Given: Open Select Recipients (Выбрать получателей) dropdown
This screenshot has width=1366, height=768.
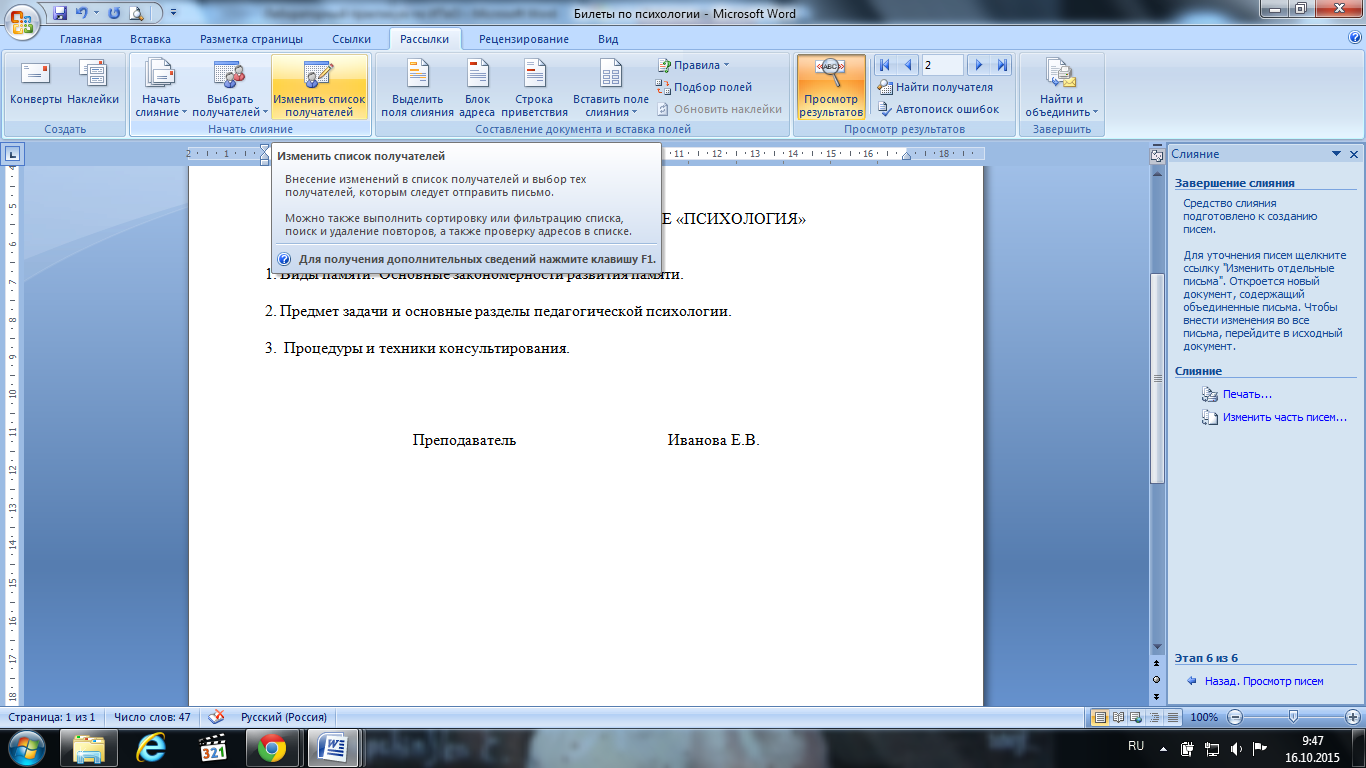Looking at the screenshot, I should coord(230,87).
